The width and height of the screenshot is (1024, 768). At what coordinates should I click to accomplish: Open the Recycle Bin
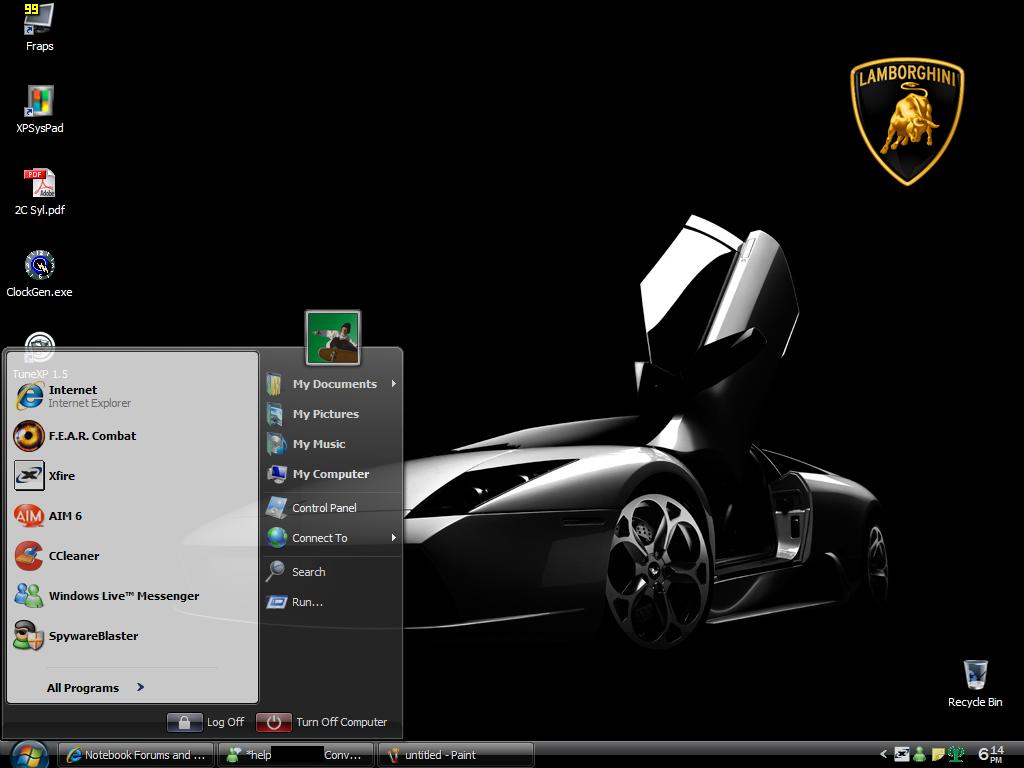point(975,678)
